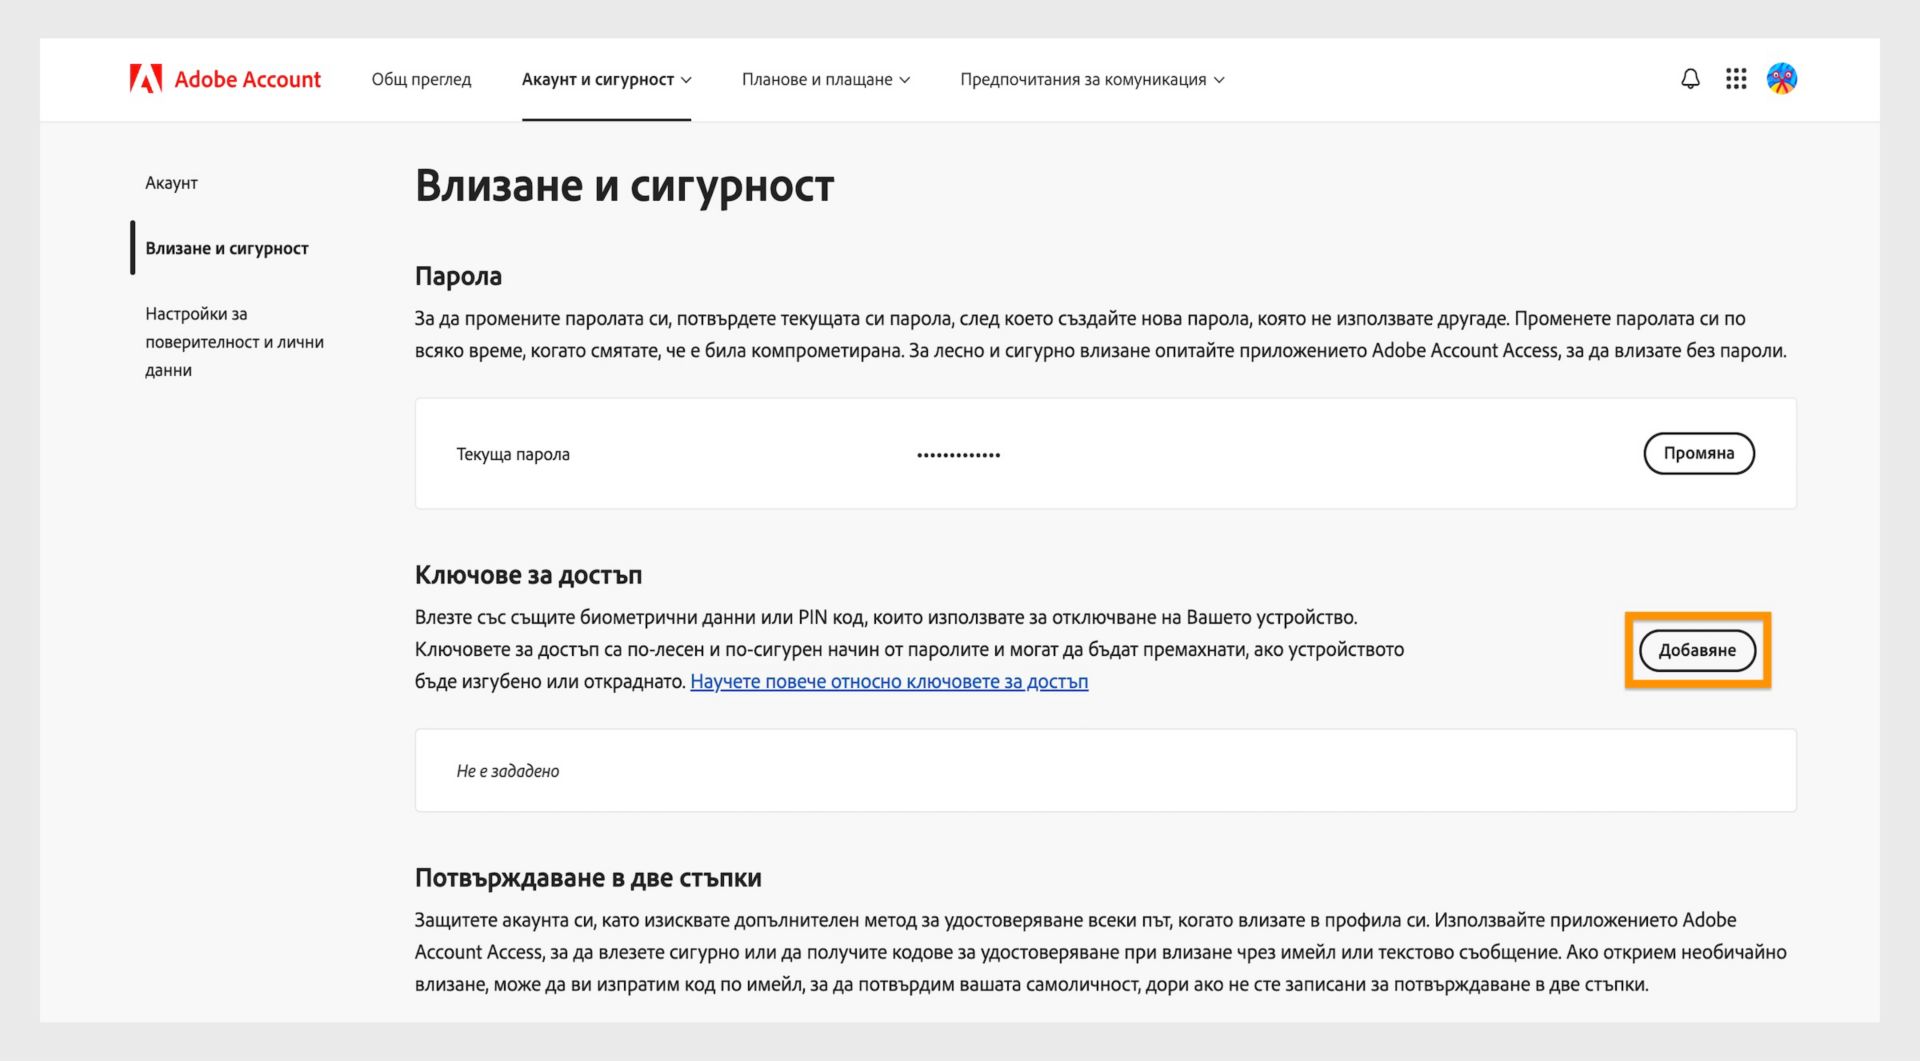Click the masked current password field

957,453
